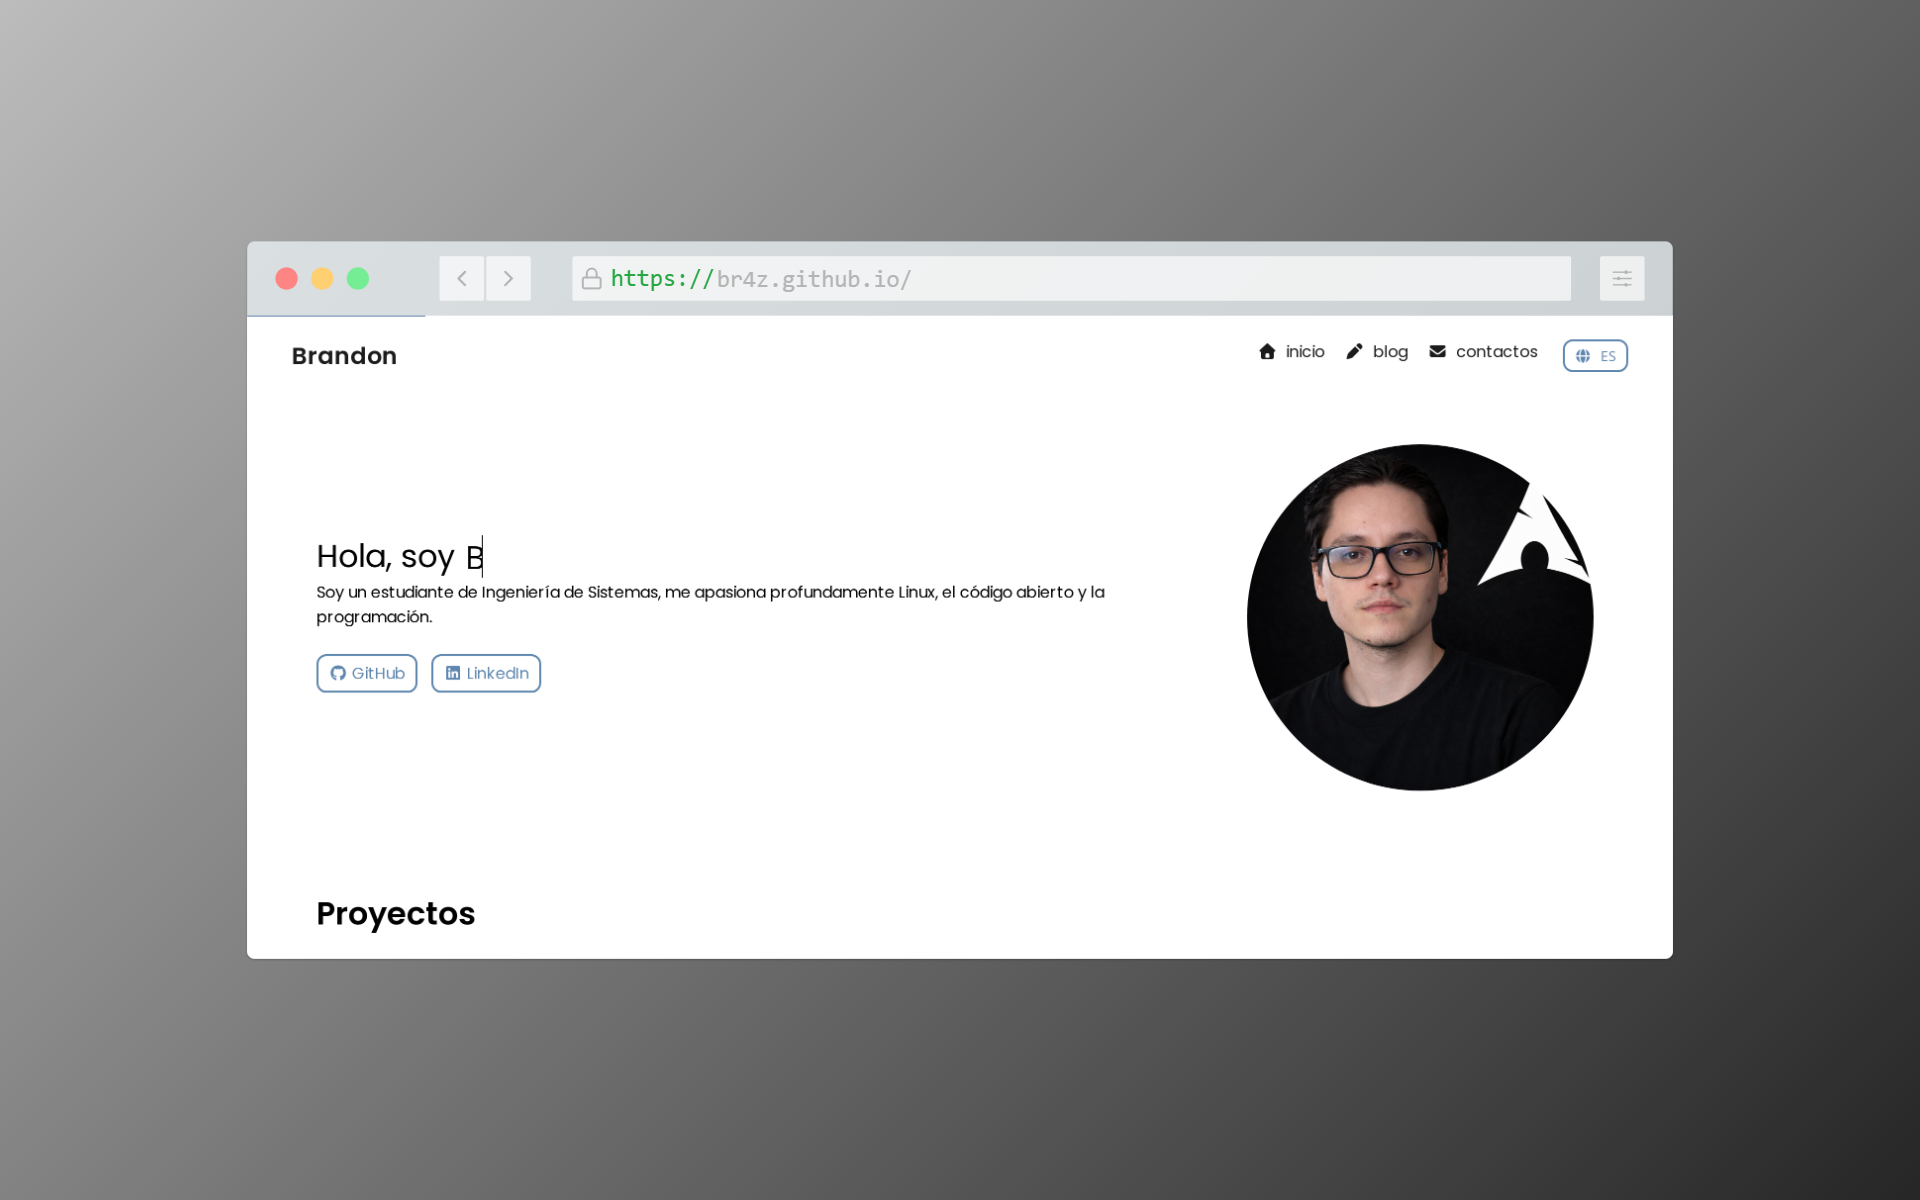Viewport: 1920px width, 1200px height.
Task: Click the LinkedIn square icon
Action: 454,673
